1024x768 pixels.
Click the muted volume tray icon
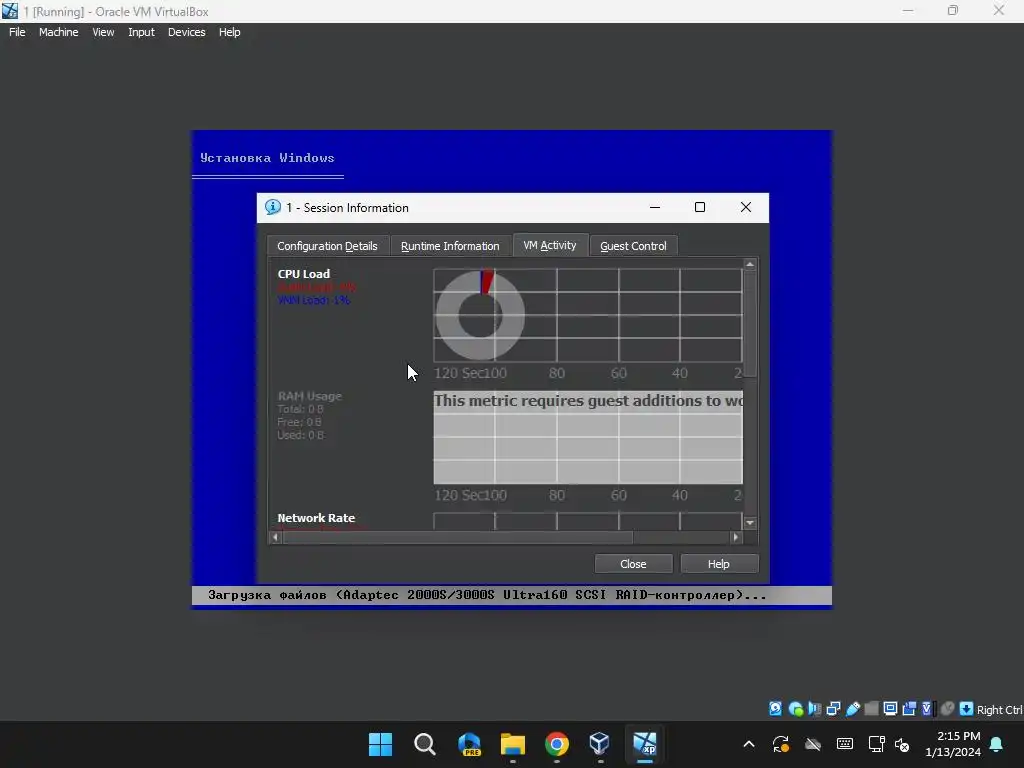[x=902, y=744]
